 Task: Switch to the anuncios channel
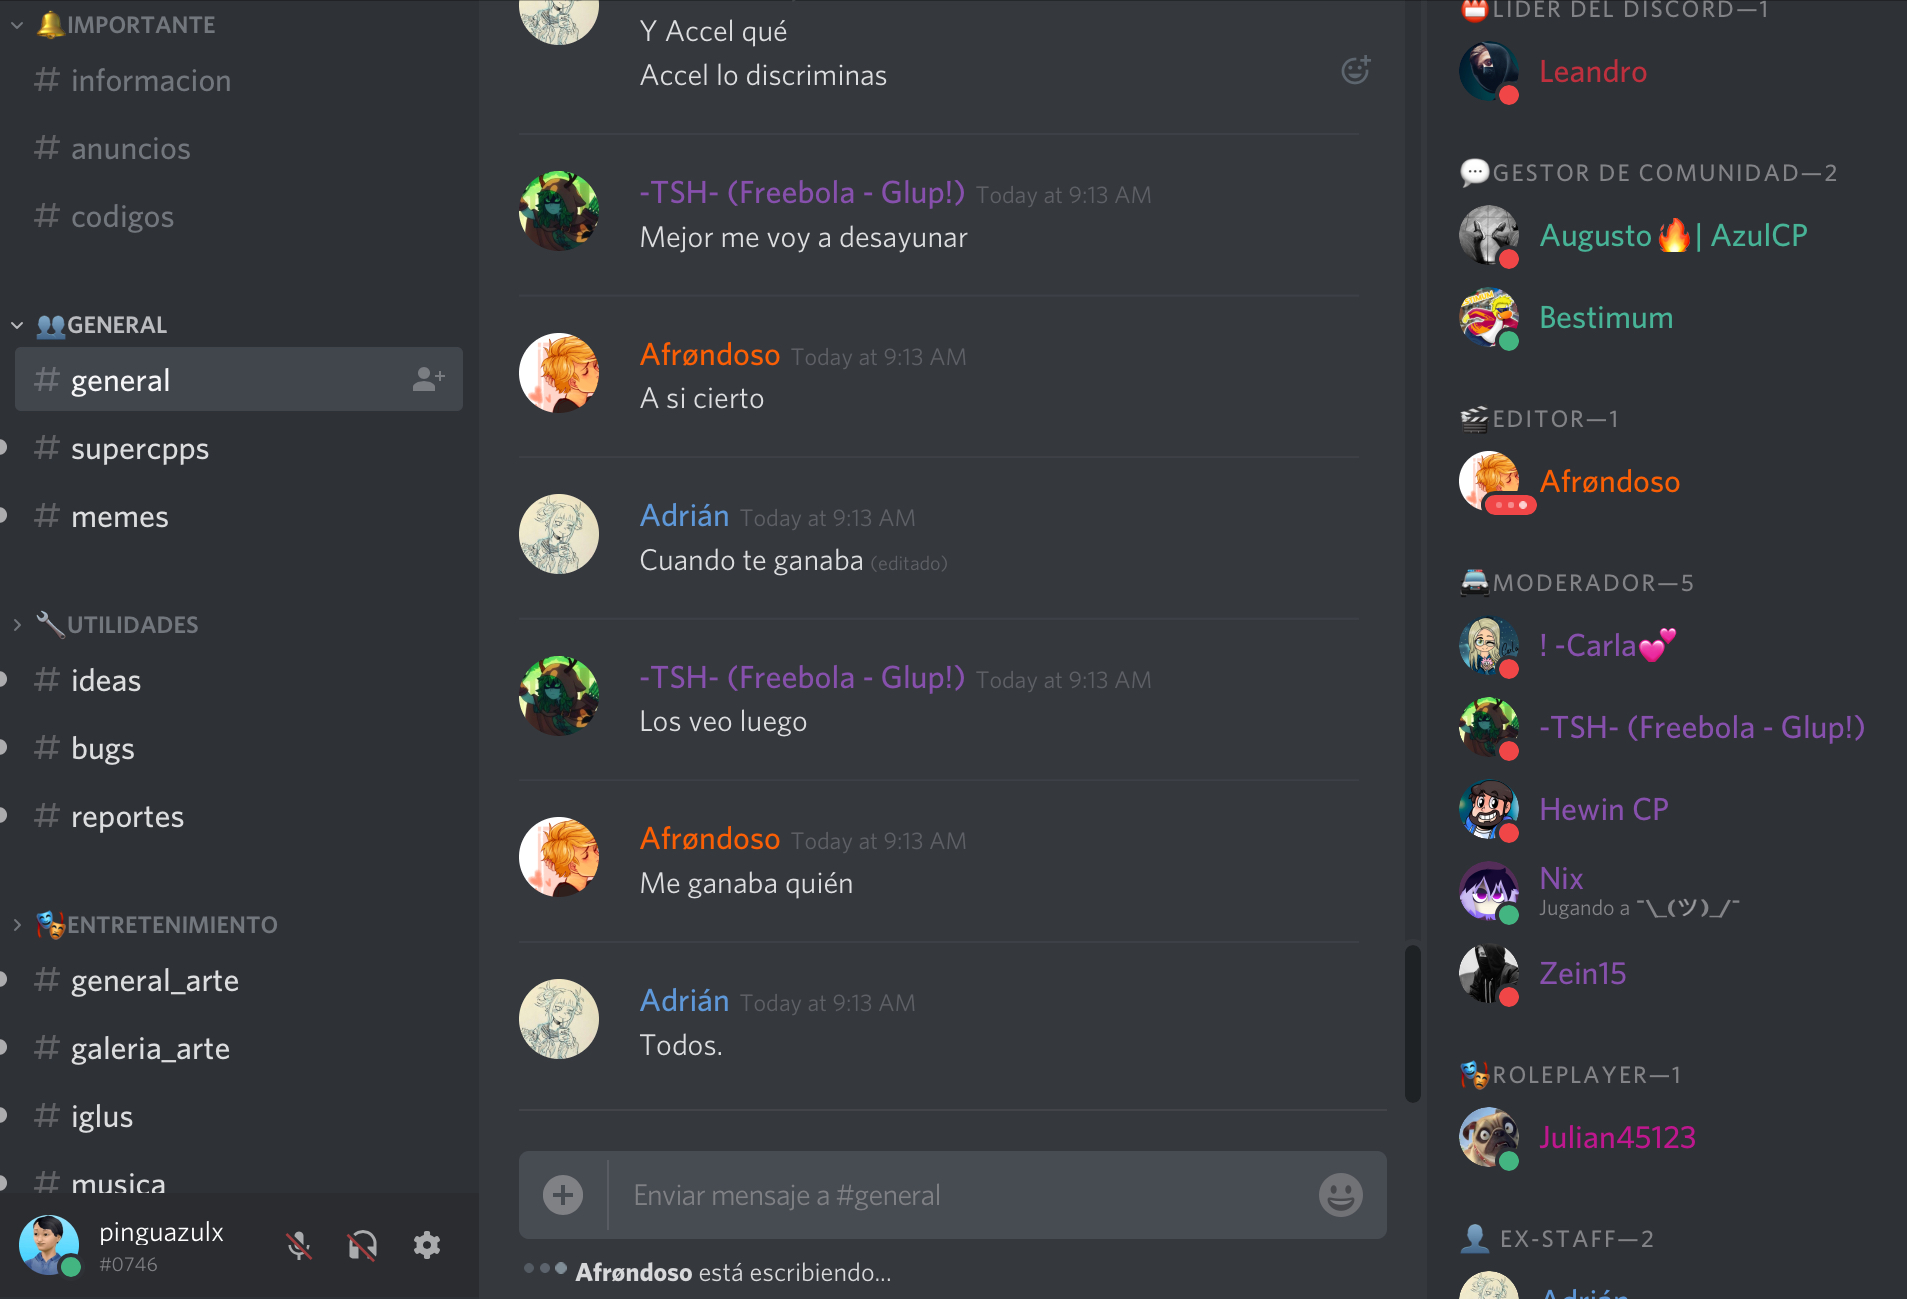[x=239, y=149]
